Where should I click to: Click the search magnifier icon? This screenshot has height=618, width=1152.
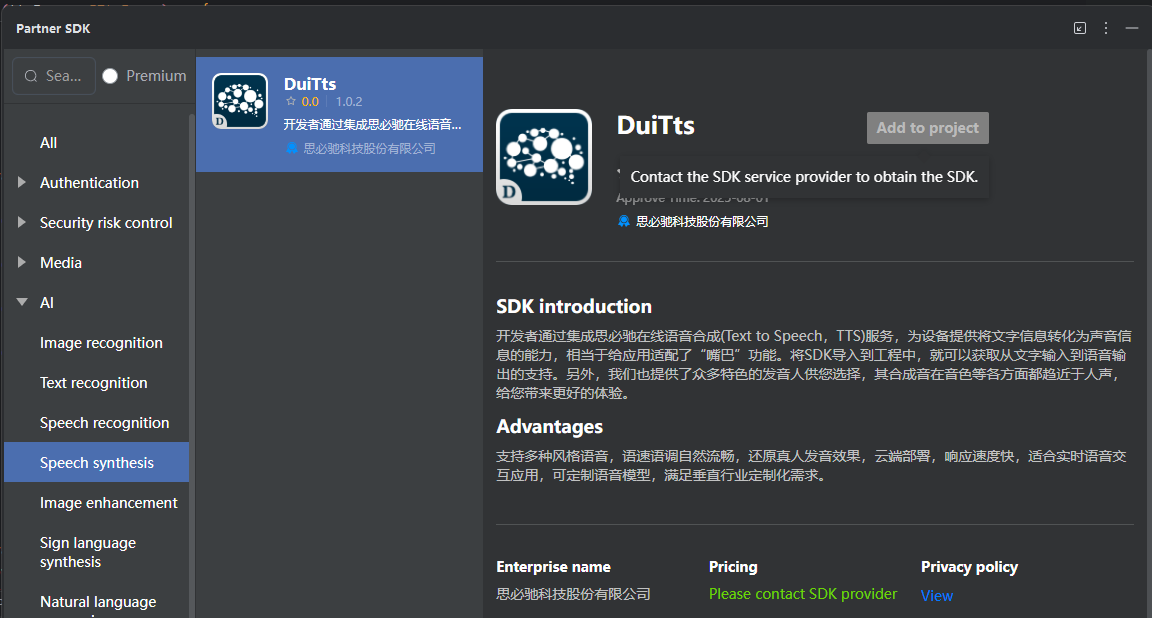point(31,76)
